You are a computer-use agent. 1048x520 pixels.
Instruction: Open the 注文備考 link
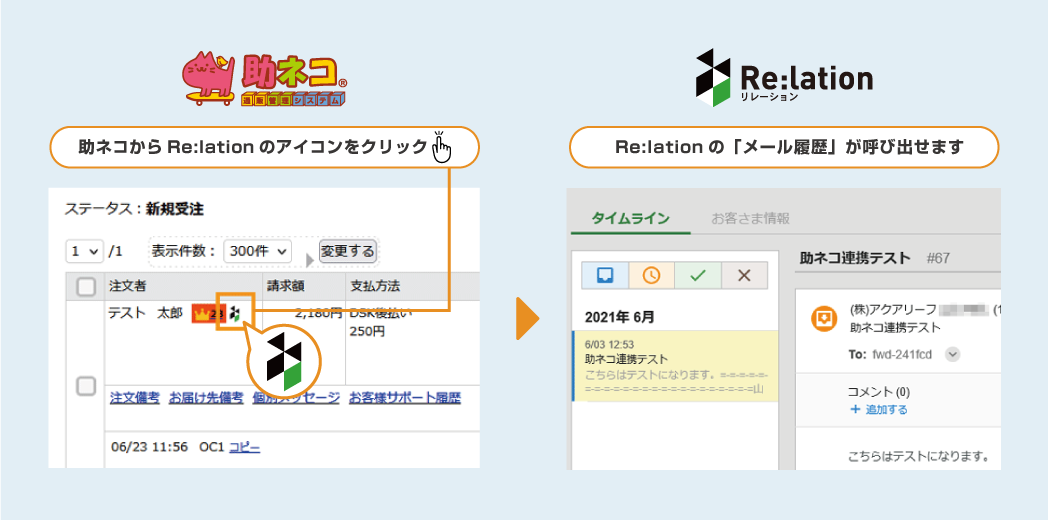[135, 398]
